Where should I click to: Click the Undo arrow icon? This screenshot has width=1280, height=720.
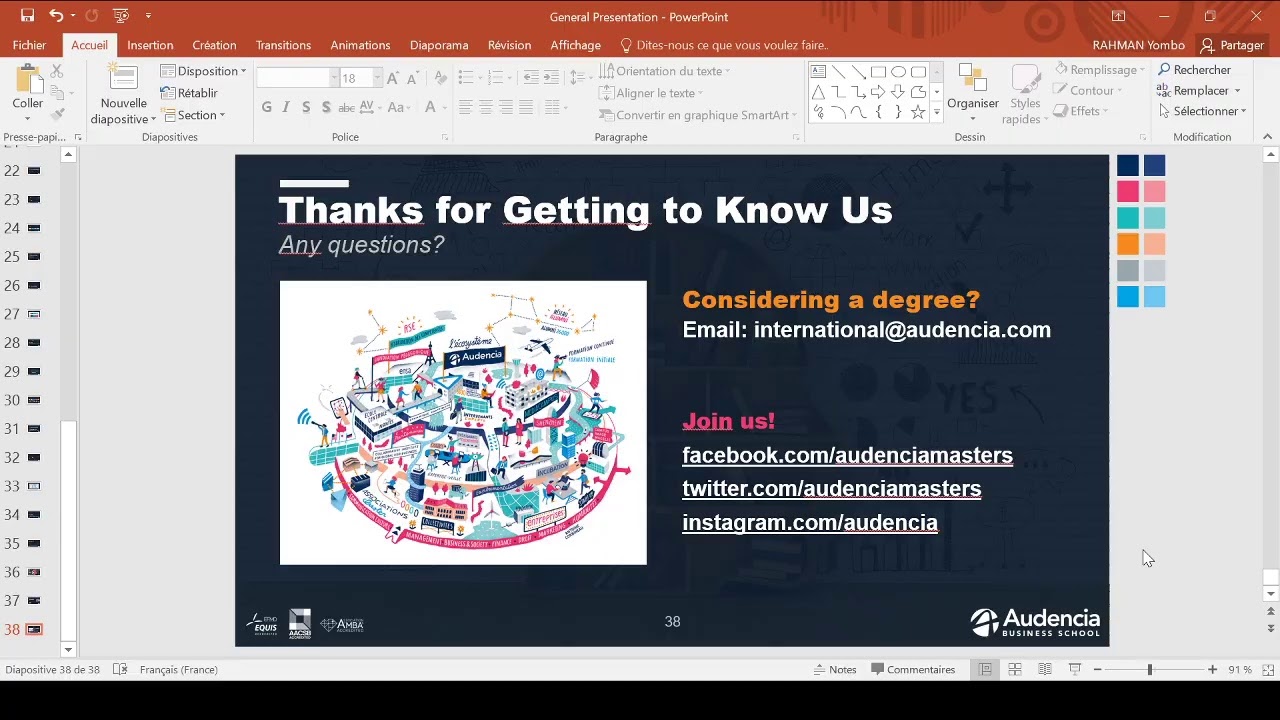click(57, 16)
